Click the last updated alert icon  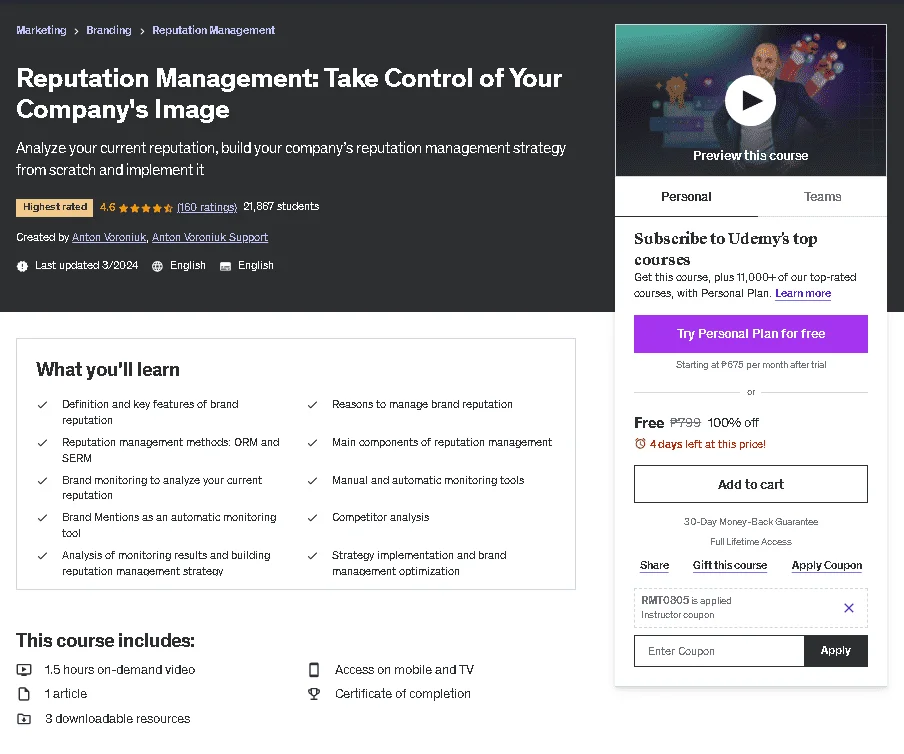pyautogui.click(x=22, y=266)
